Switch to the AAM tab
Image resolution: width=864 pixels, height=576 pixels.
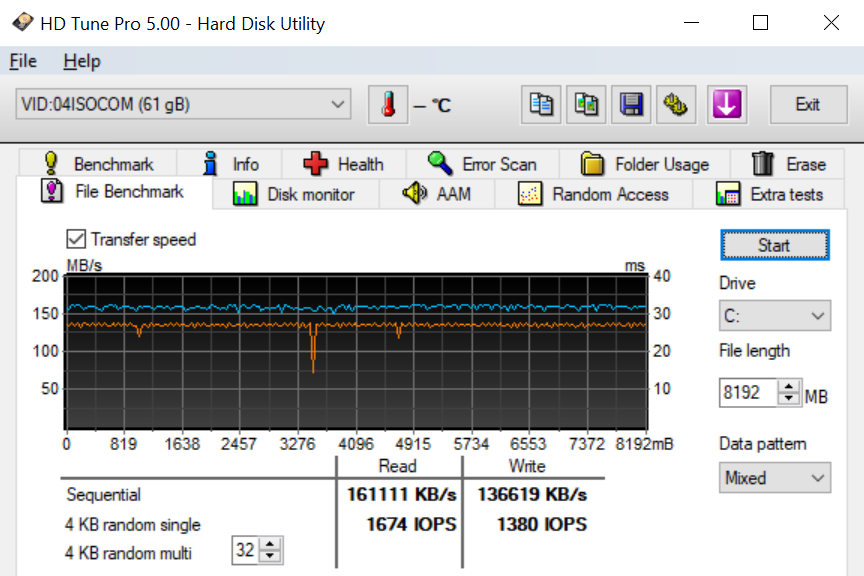tap(437, 194)
